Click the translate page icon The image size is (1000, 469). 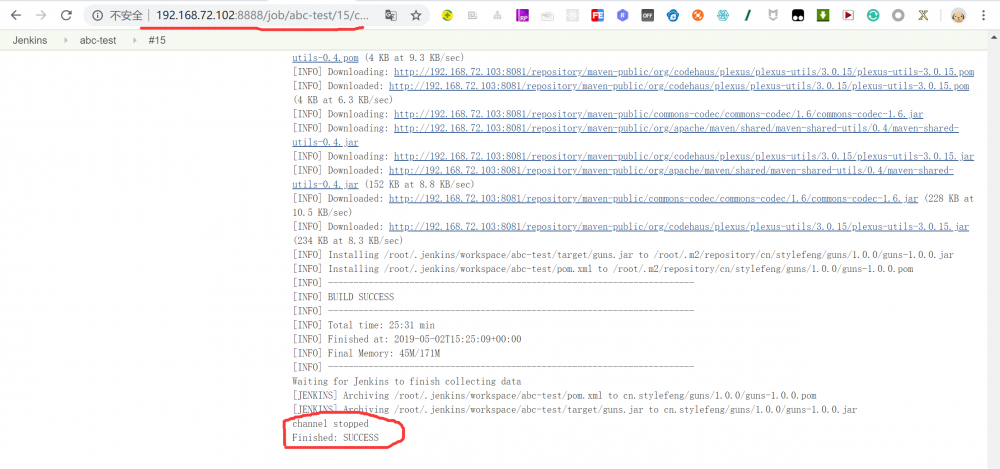(391, 15)
